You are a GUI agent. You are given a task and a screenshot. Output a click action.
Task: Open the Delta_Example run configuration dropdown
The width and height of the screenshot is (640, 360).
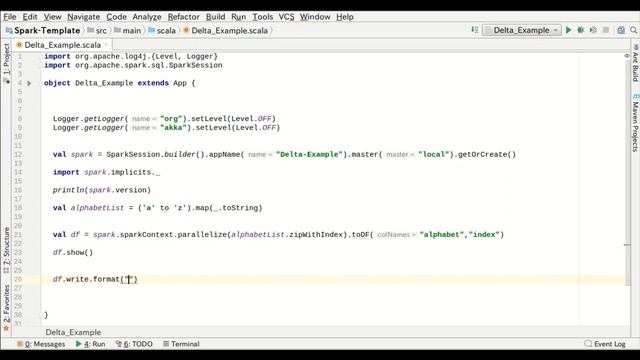point(522,30)
